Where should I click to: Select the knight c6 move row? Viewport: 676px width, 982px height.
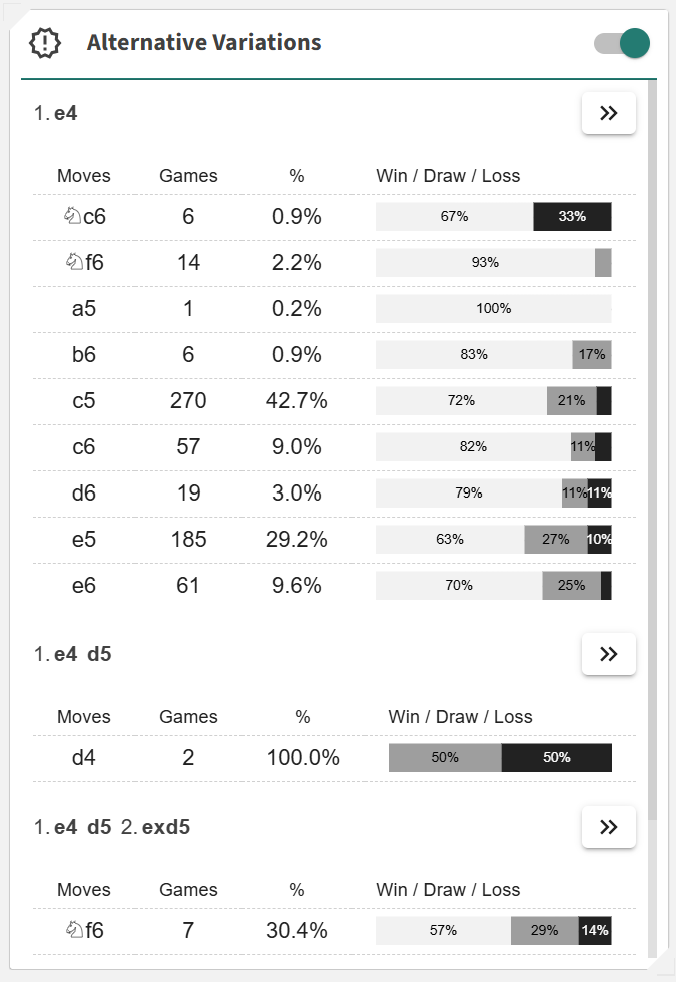(x=84, y=216)
